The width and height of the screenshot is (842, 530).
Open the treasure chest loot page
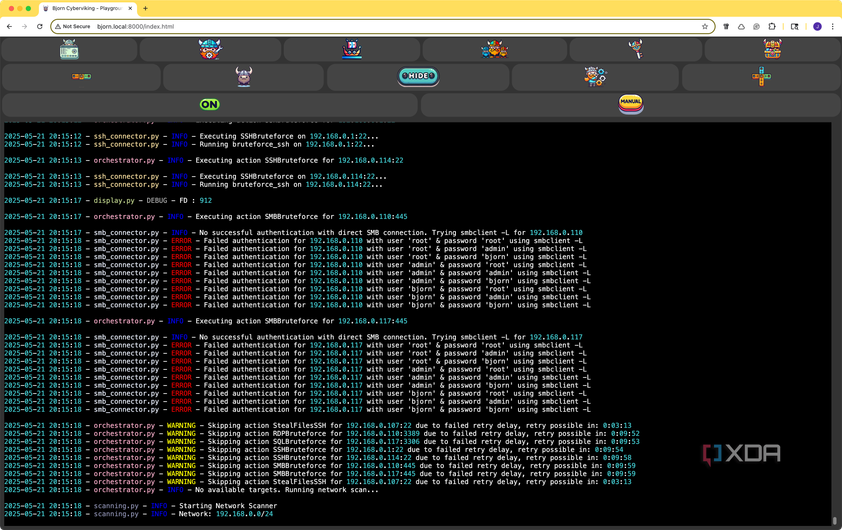tap(772, 49)
